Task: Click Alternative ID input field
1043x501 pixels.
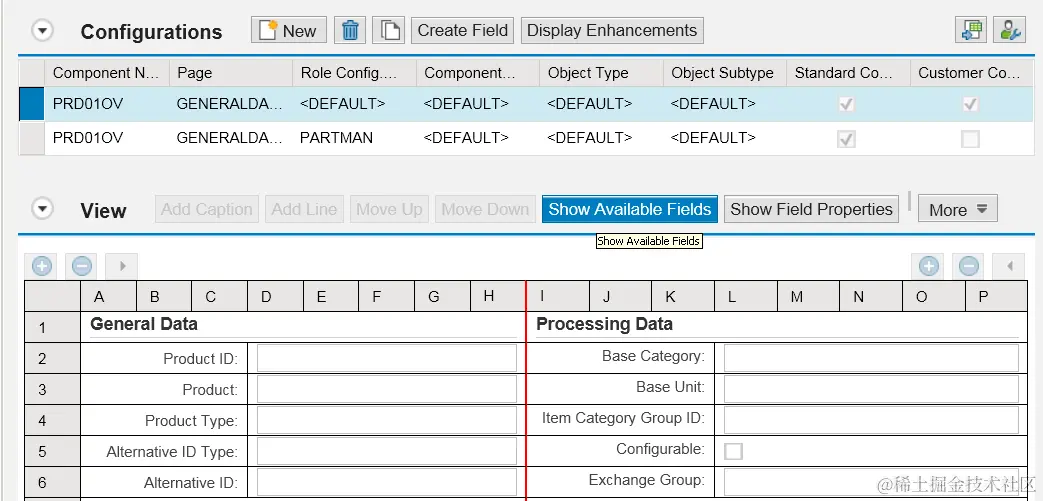Action: pos(386,482)
